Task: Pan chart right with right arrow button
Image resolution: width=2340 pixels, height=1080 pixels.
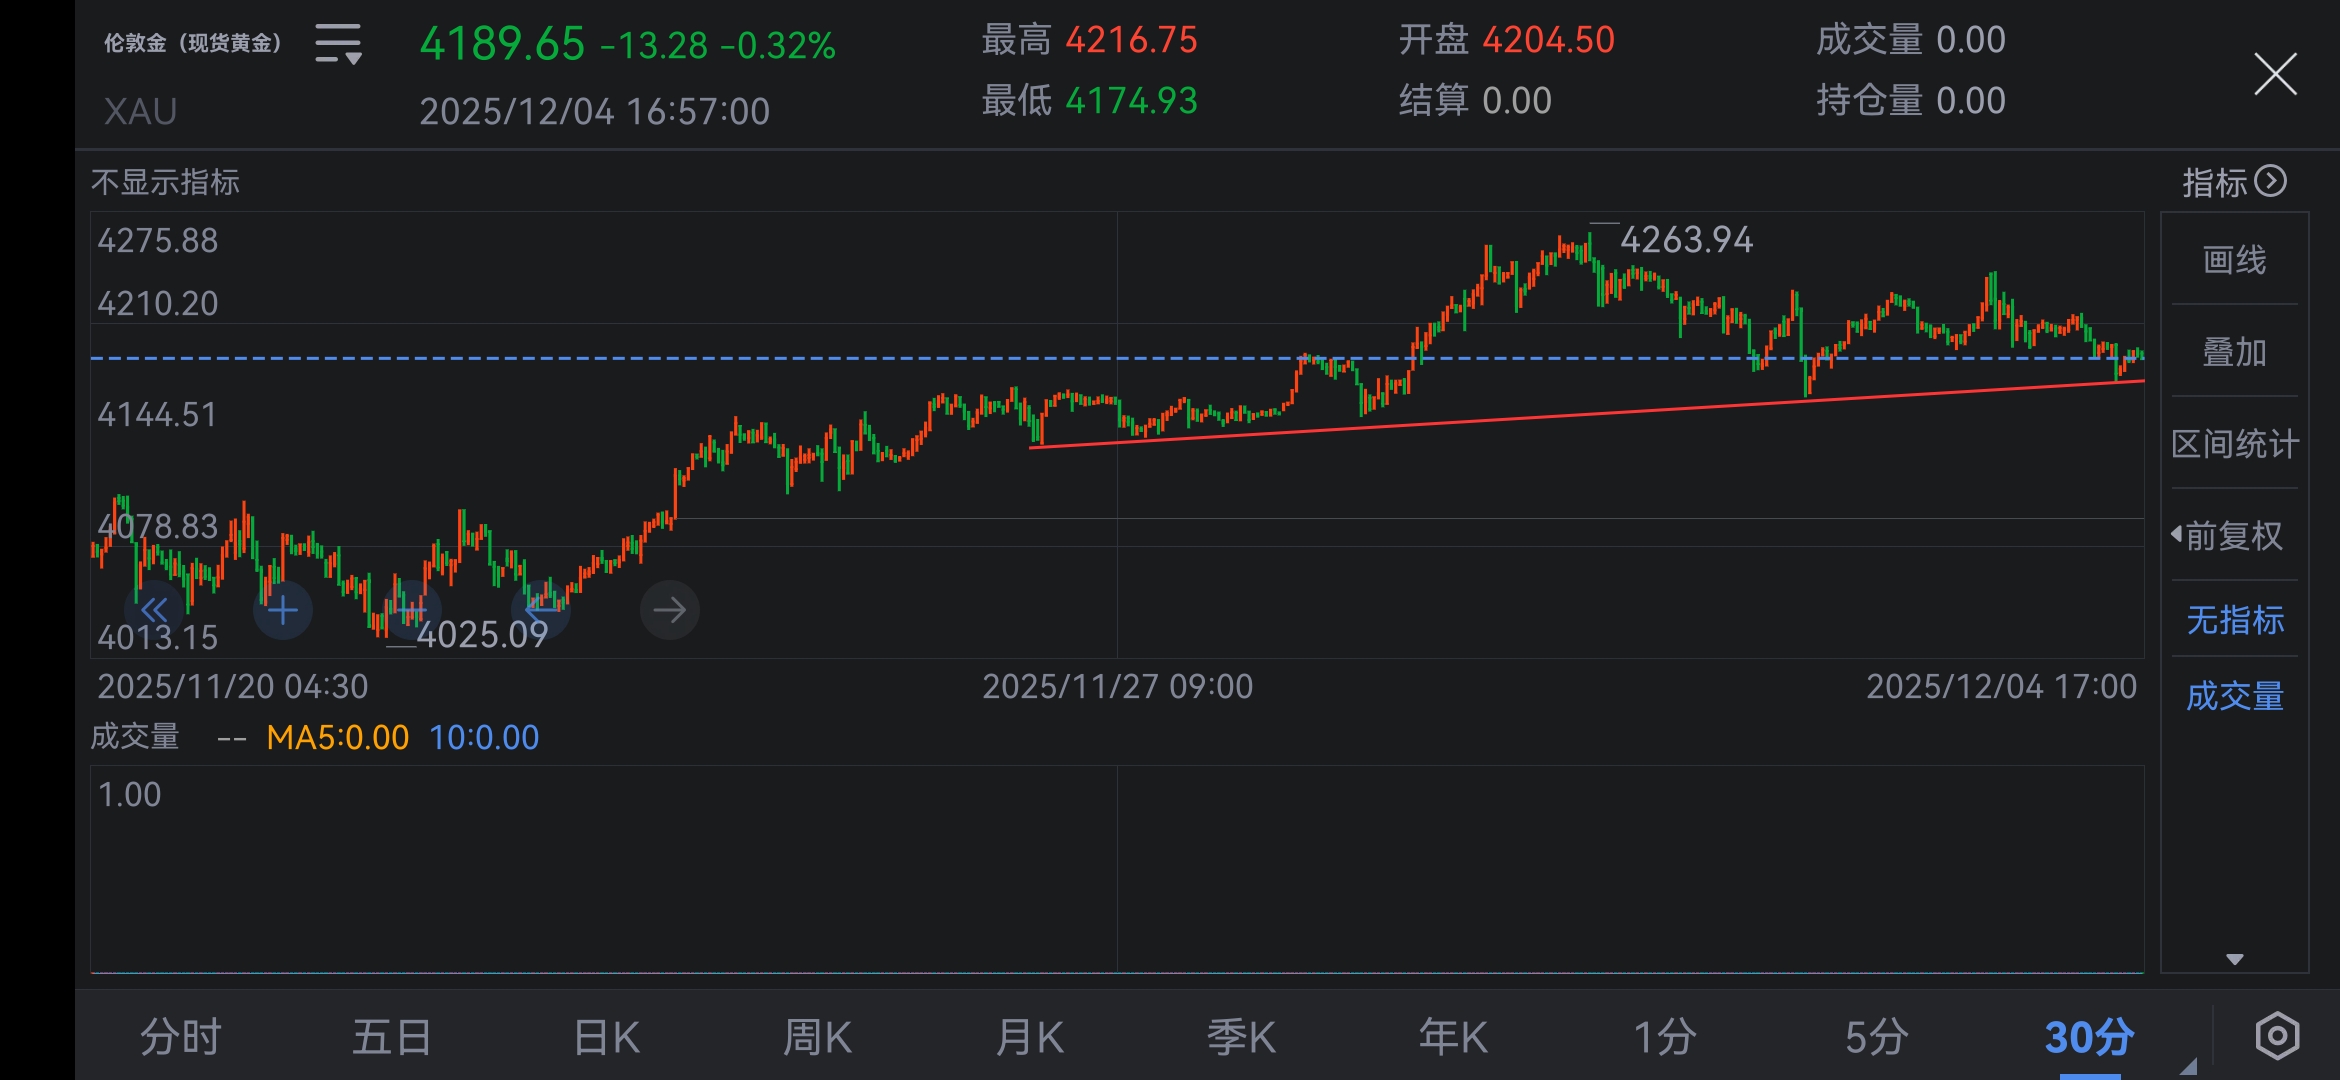Action: coord(669,610)
